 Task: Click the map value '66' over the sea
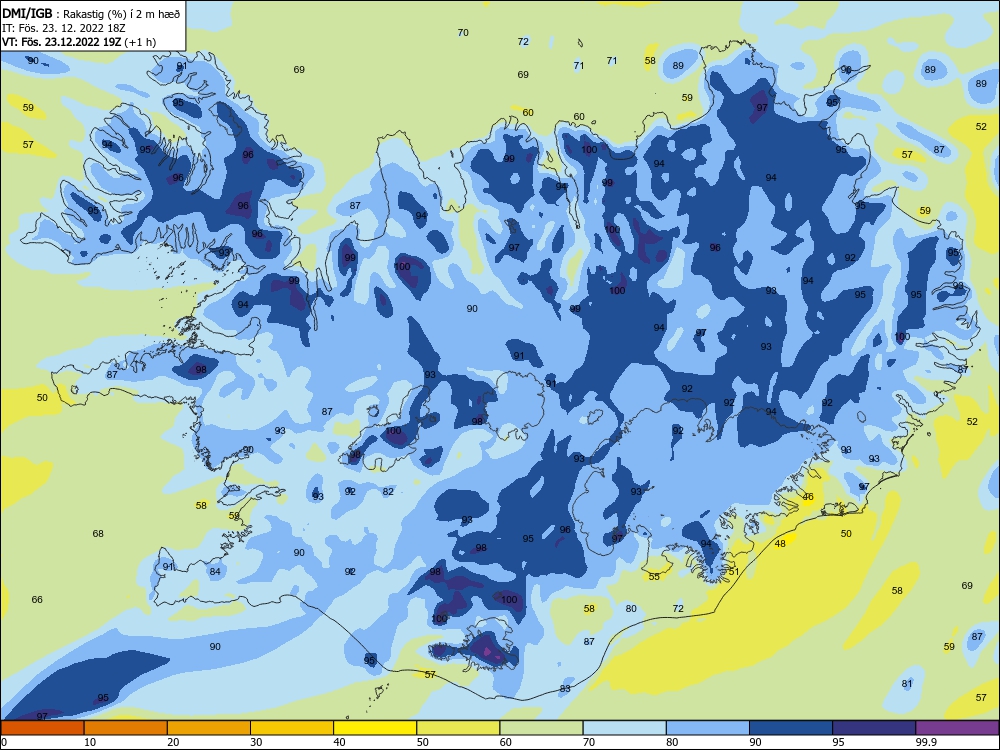point(37,599)
